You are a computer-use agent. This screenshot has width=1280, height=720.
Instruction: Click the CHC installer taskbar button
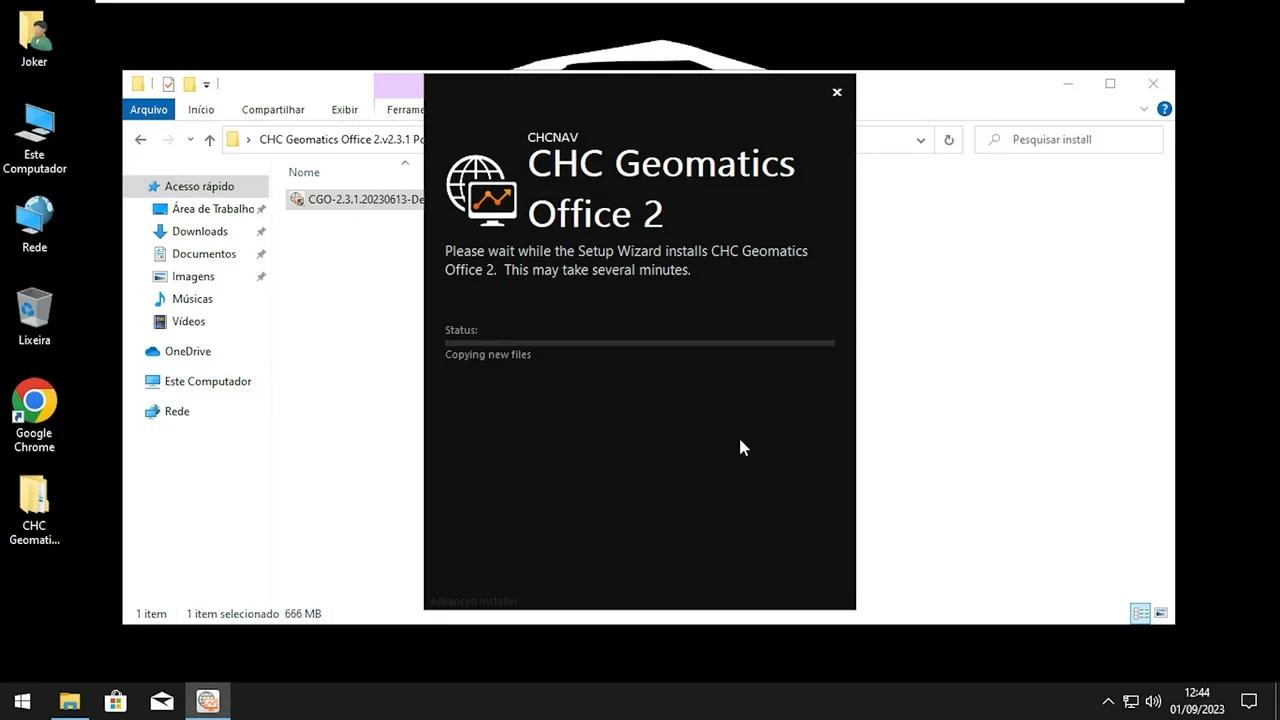coord(208,701)
